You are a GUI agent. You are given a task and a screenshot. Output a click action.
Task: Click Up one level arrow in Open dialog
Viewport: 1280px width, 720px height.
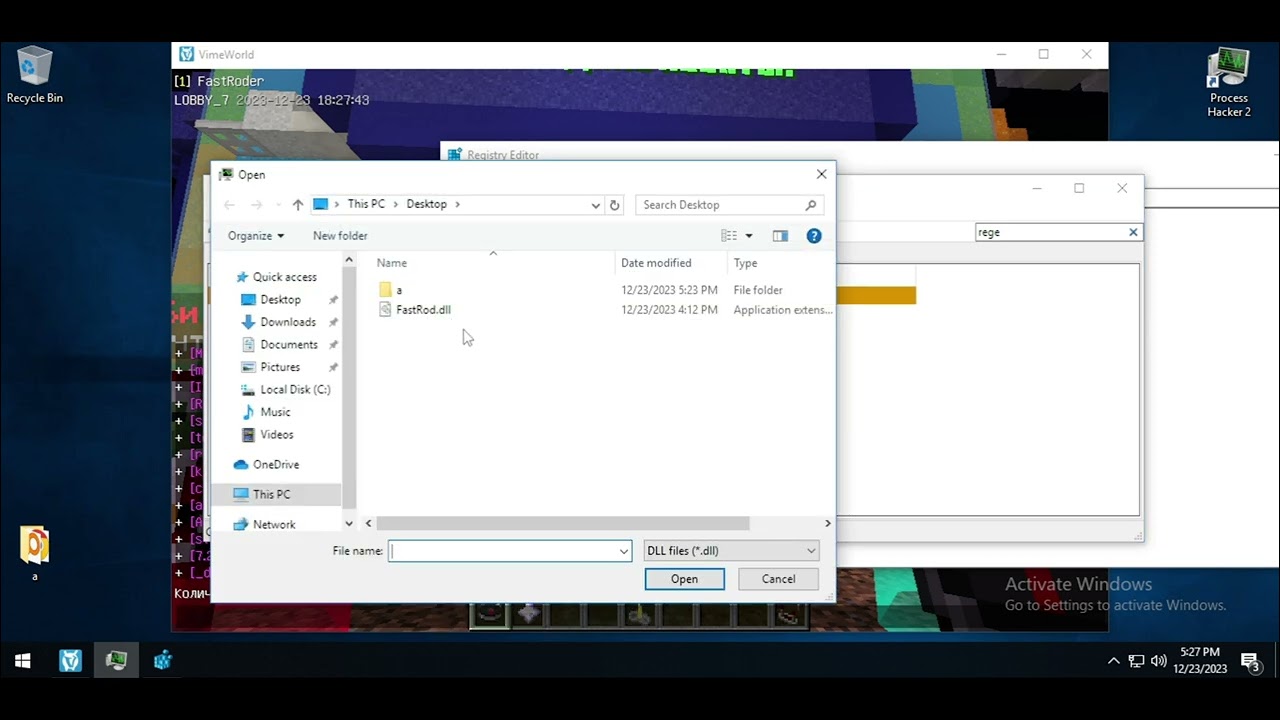(x=297, y=205)
